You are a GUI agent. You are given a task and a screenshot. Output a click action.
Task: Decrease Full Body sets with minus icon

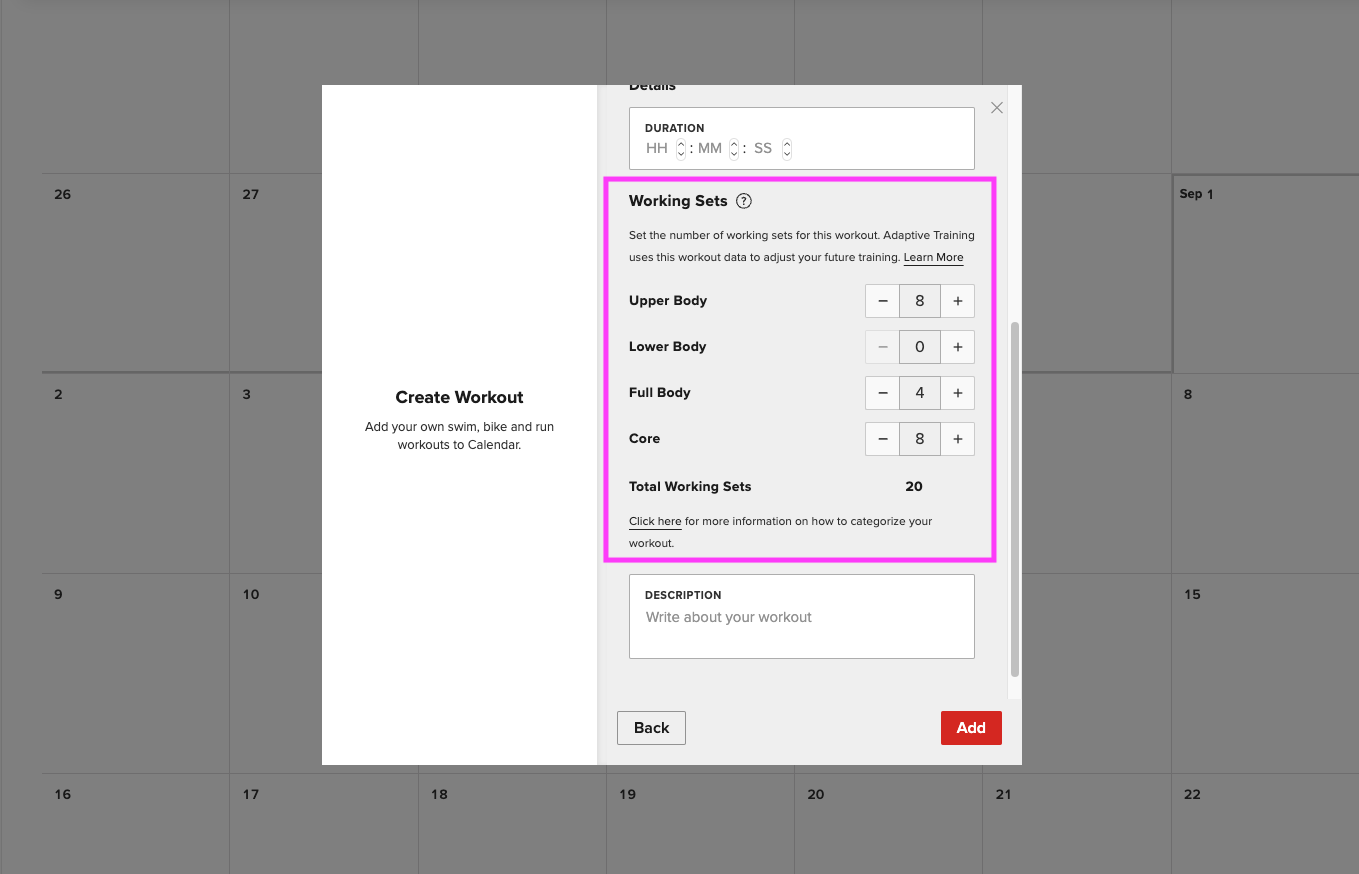click(x=882, y=392)
